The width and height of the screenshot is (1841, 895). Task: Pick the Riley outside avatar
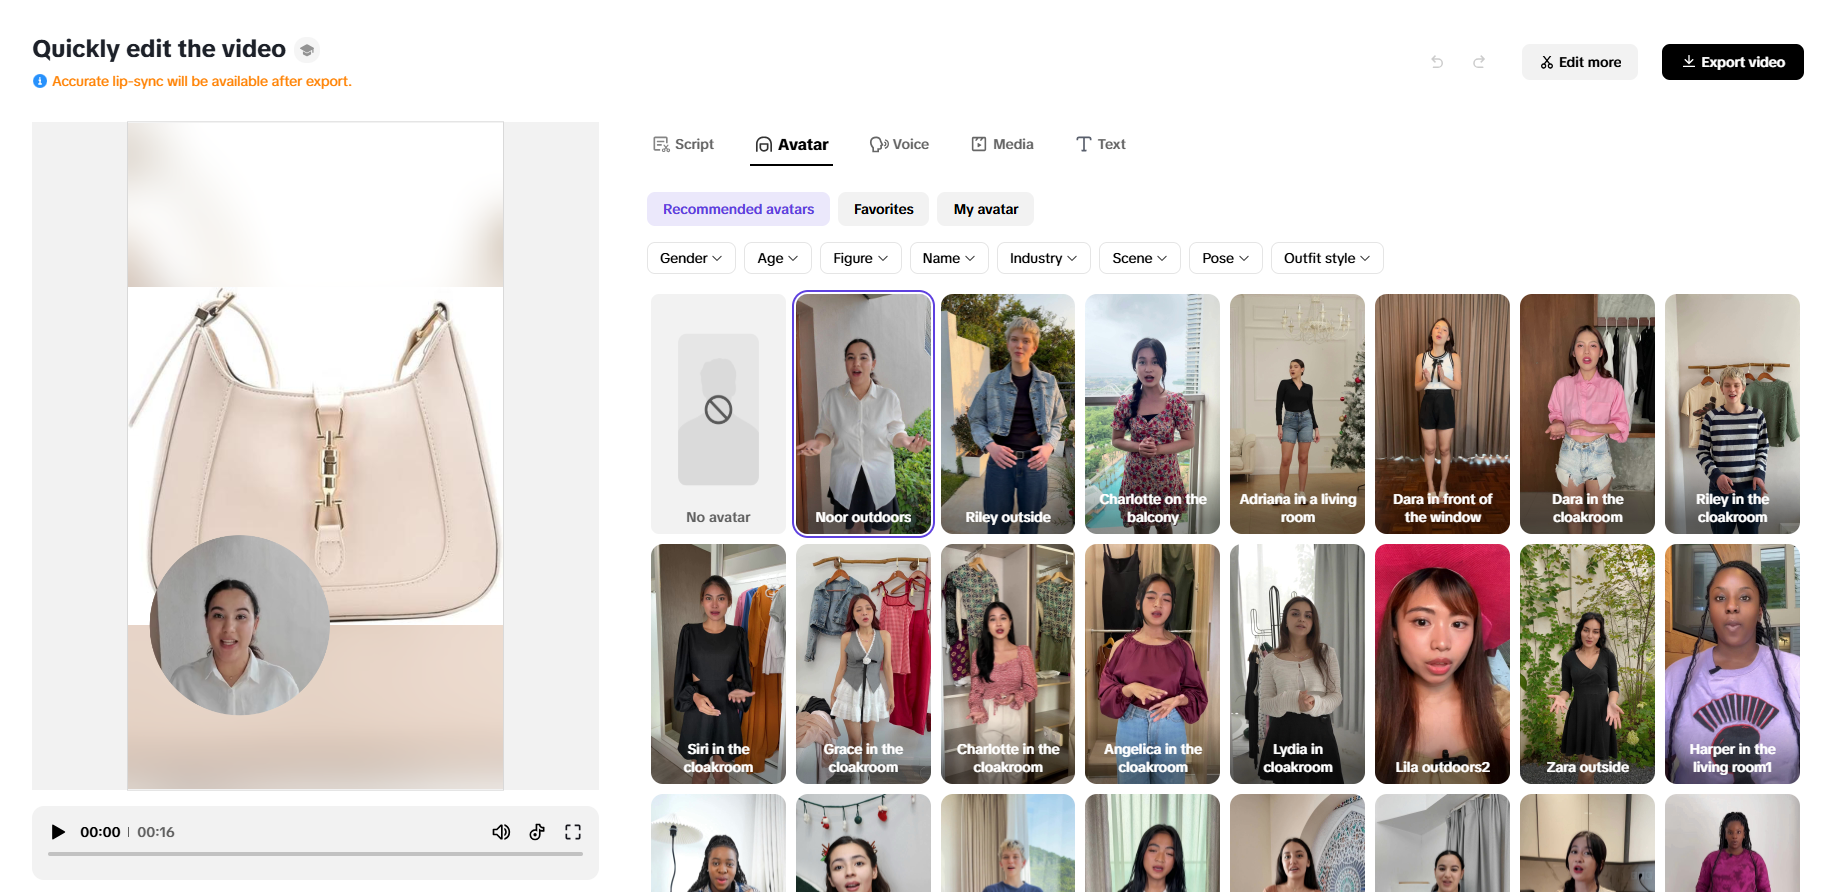point(1008,414)
